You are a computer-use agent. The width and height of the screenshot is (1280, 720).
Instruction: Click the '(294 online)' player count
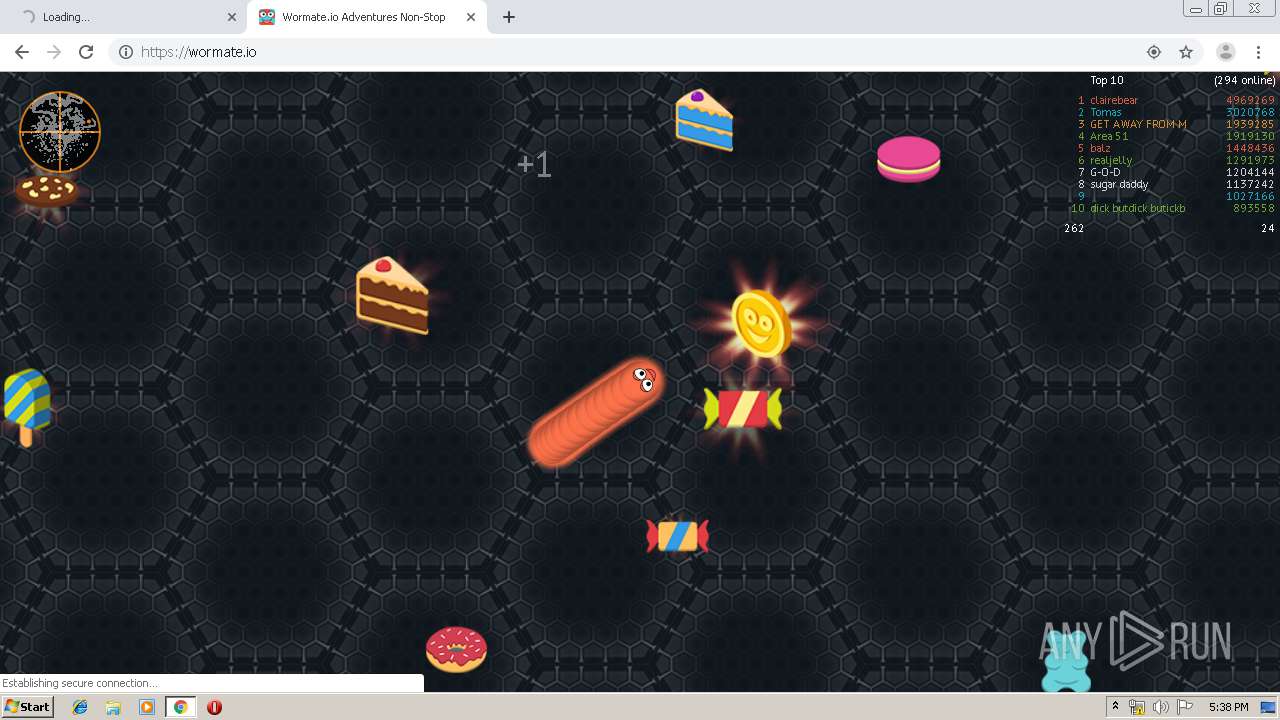pos(1244,80)
